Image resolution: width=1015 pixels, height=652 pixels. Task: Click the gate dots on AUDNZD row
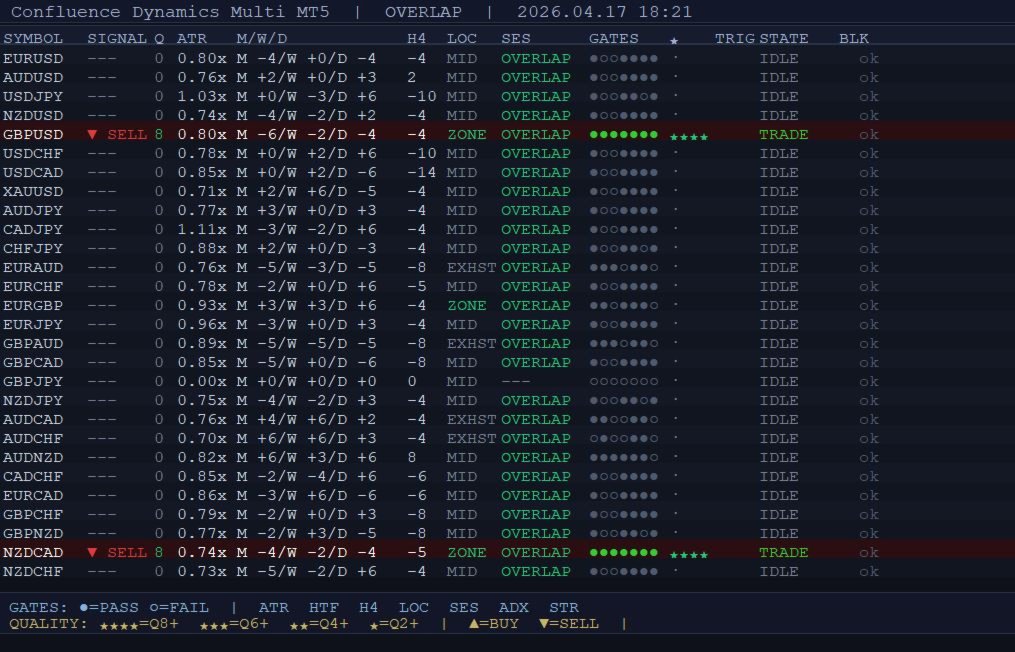(x=624, y=458)
